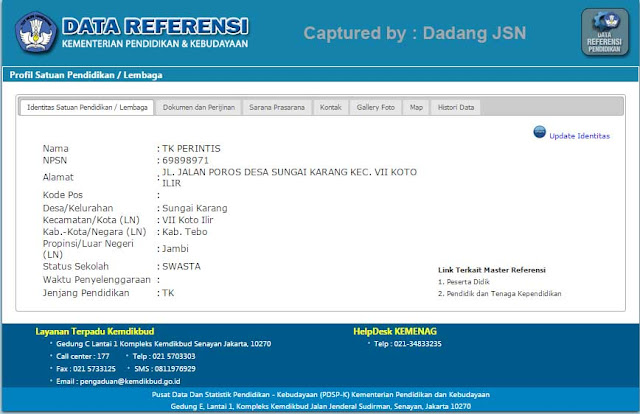Click the Kemdikbud Tut Wuri Handayani logo
This screenshot has height=414, width=640.
[36, 32]
